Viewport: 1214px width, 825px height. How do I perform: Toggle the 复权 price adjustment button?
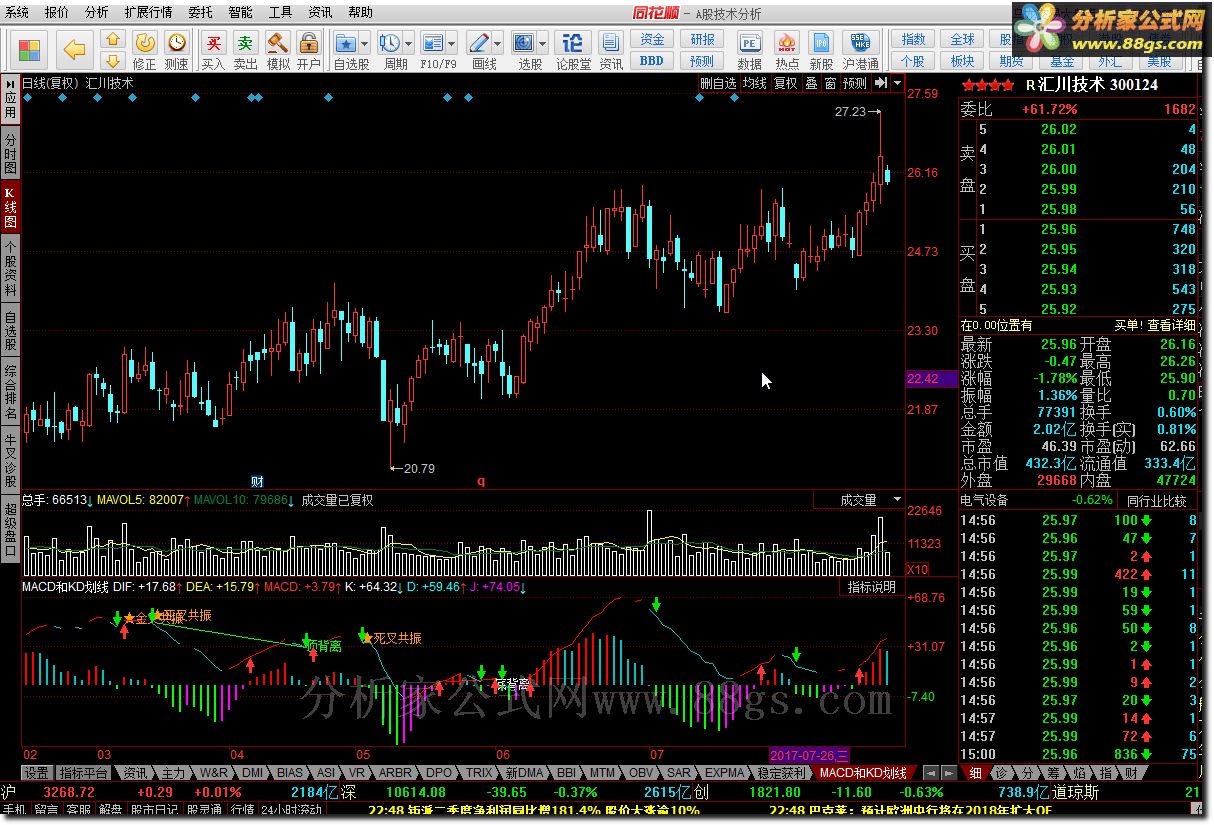pyautogui.click(x=786, y=84)
